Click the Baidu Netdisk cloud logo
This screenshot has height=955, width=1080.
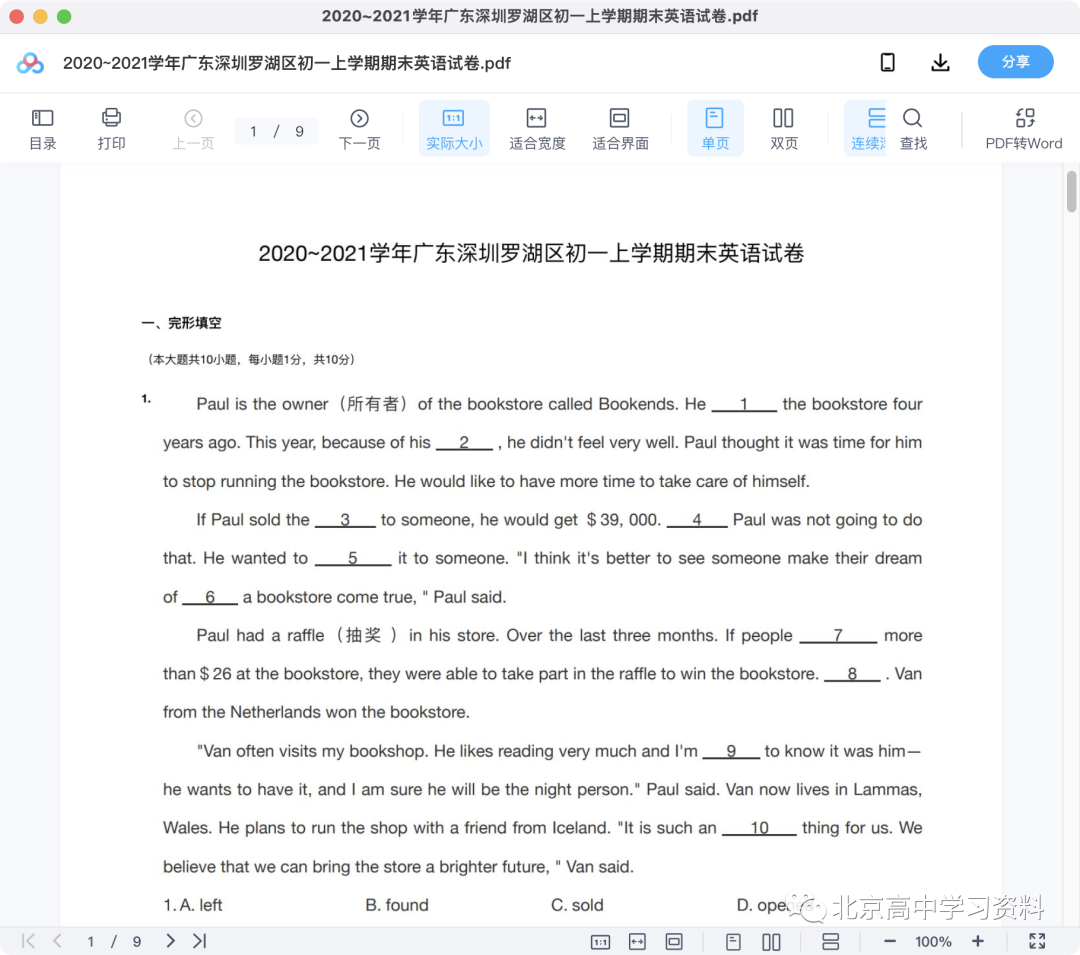[x=30, y=63]
